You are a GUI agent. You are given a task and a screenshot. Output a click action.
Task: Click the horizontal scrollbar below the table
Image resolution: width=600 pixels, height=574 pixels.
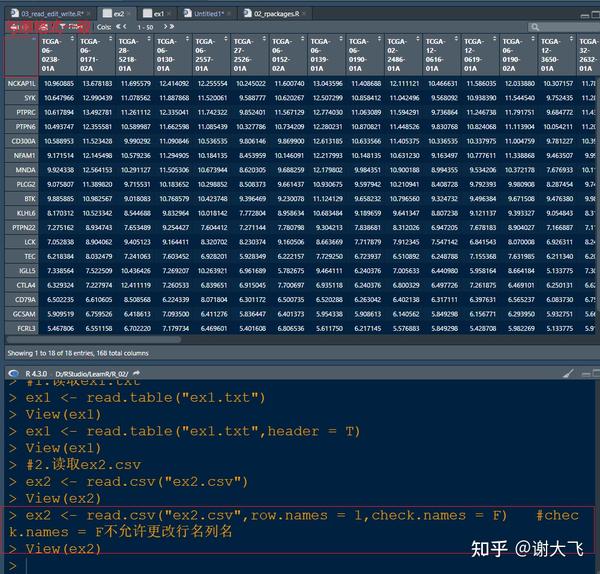click(94, 339)
